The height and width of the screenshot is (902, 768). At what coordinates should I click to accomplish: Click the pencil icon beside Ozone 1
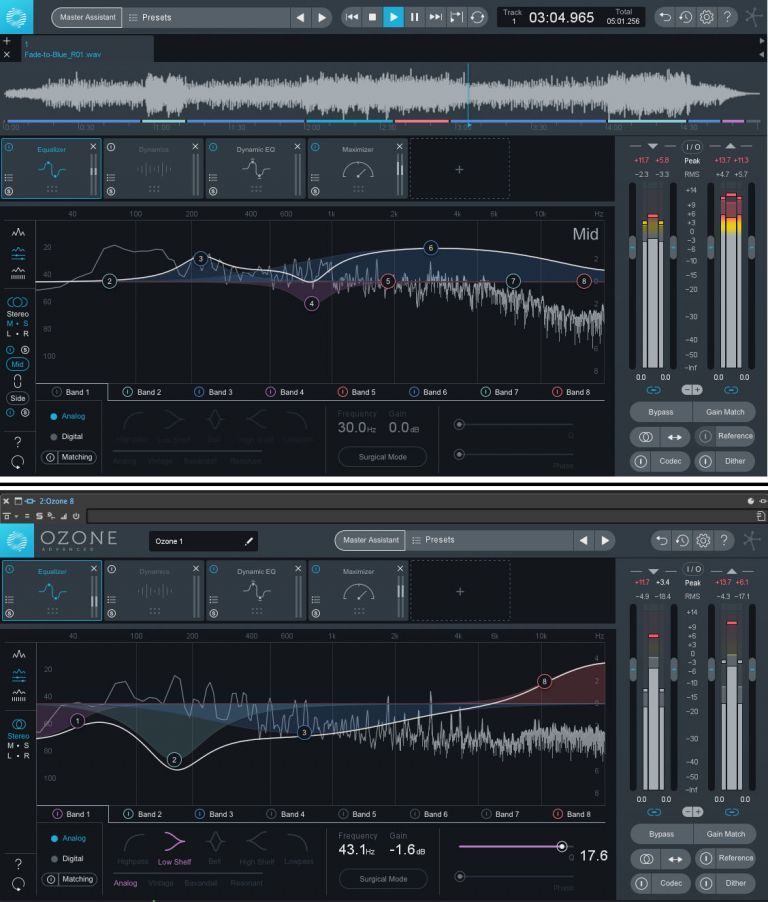click(x=249, y=541)
